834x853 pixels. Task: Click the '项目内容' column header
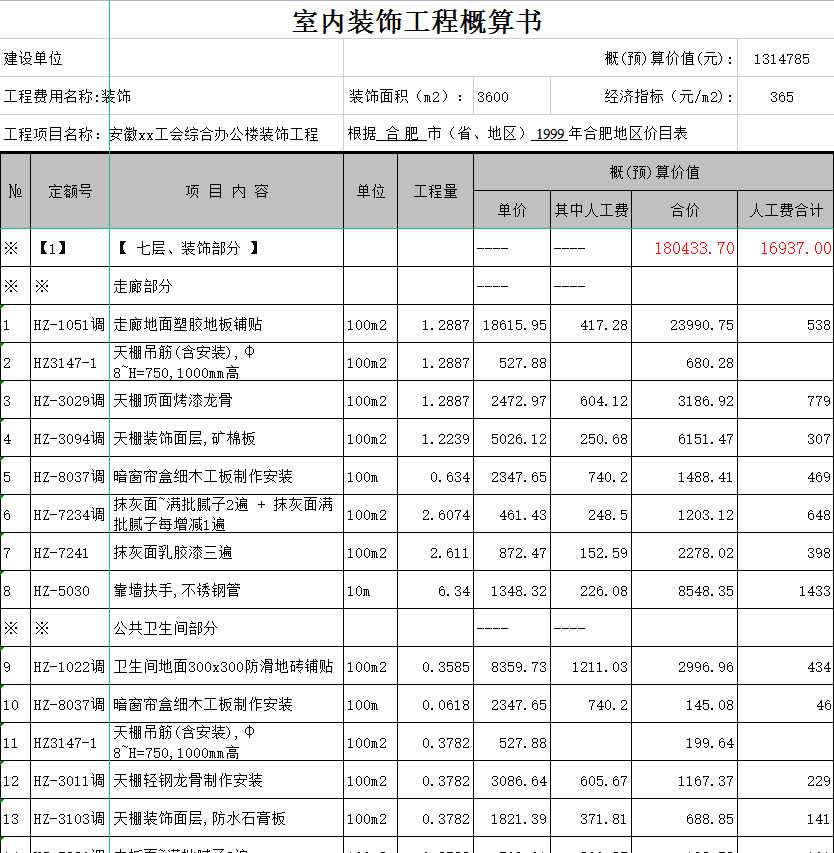pyautogui.click(x=227, y=191)
